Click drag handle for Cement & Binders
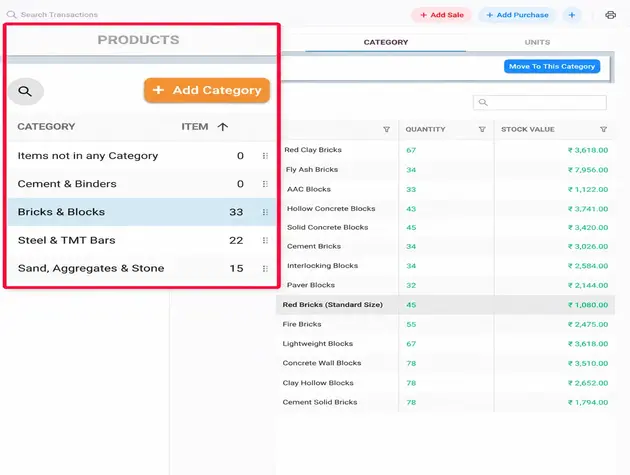The width and height of the screenshot is (630, 475). 265,184
